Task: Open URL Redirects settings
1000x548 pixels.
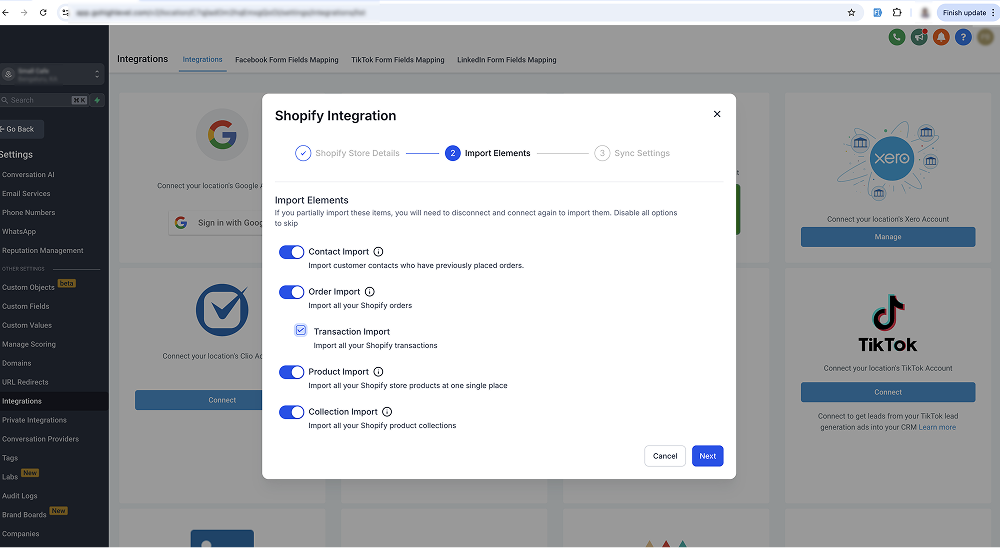Action: coord(25,383)
